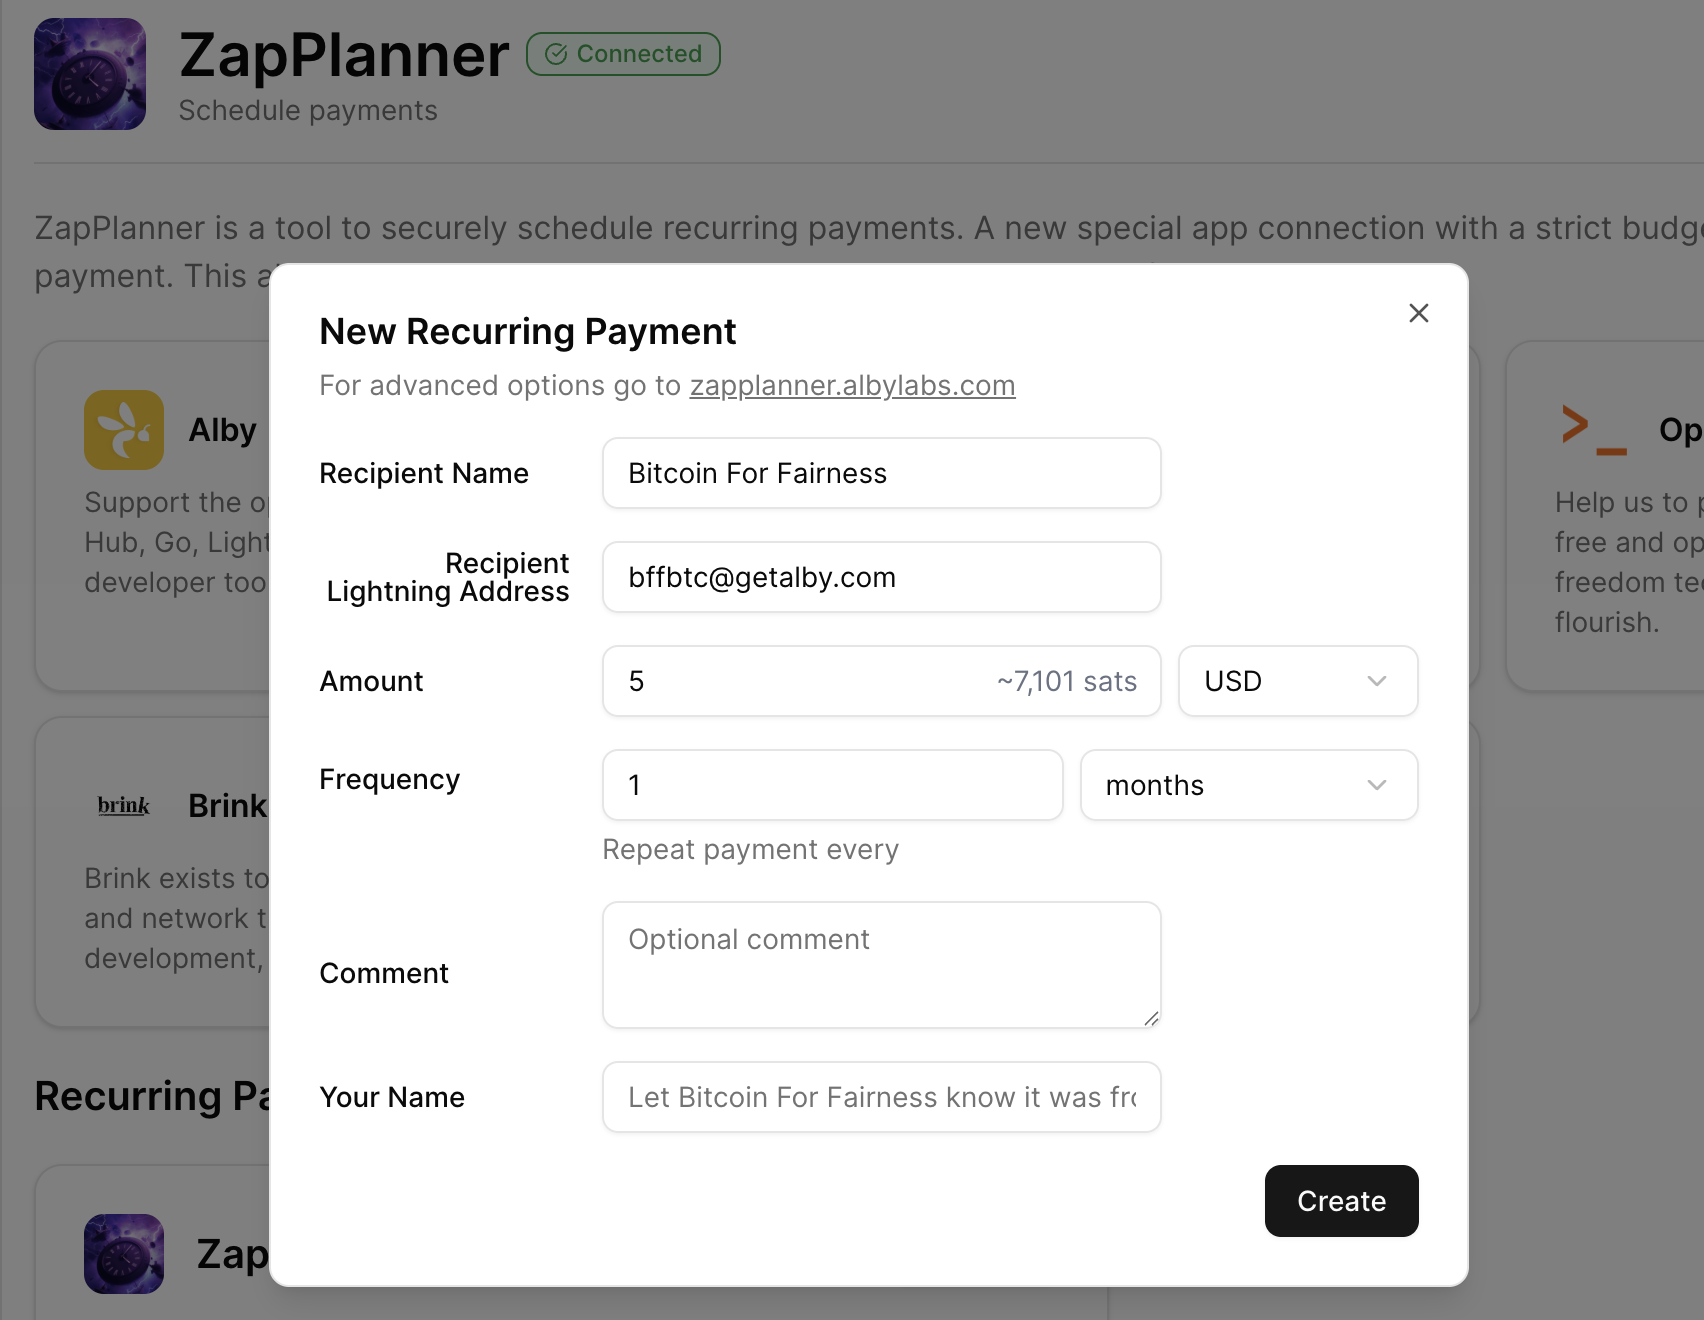This screenshot has width=1704, height=1320.
Task: Open the zapplanner.albylabs.com link
Action: 852,385
